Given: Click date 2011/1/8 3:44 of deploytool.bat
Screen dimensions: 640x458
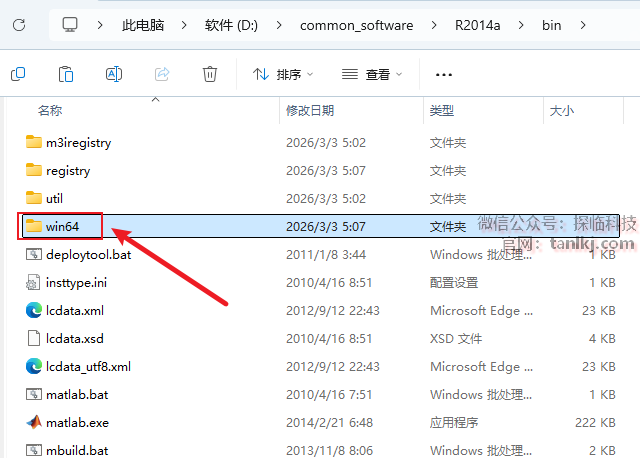Looking at the screenshot, I should [x=326, y=255].
